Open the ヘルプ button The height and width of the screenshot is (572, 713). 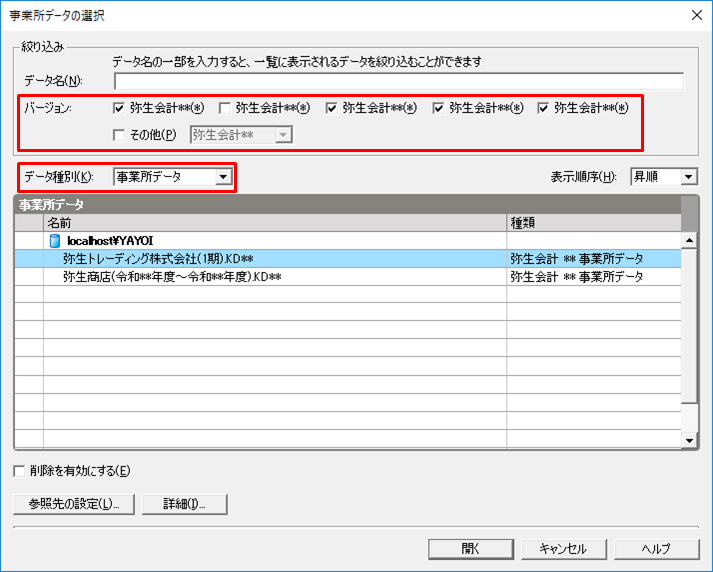tap(657, 549)
